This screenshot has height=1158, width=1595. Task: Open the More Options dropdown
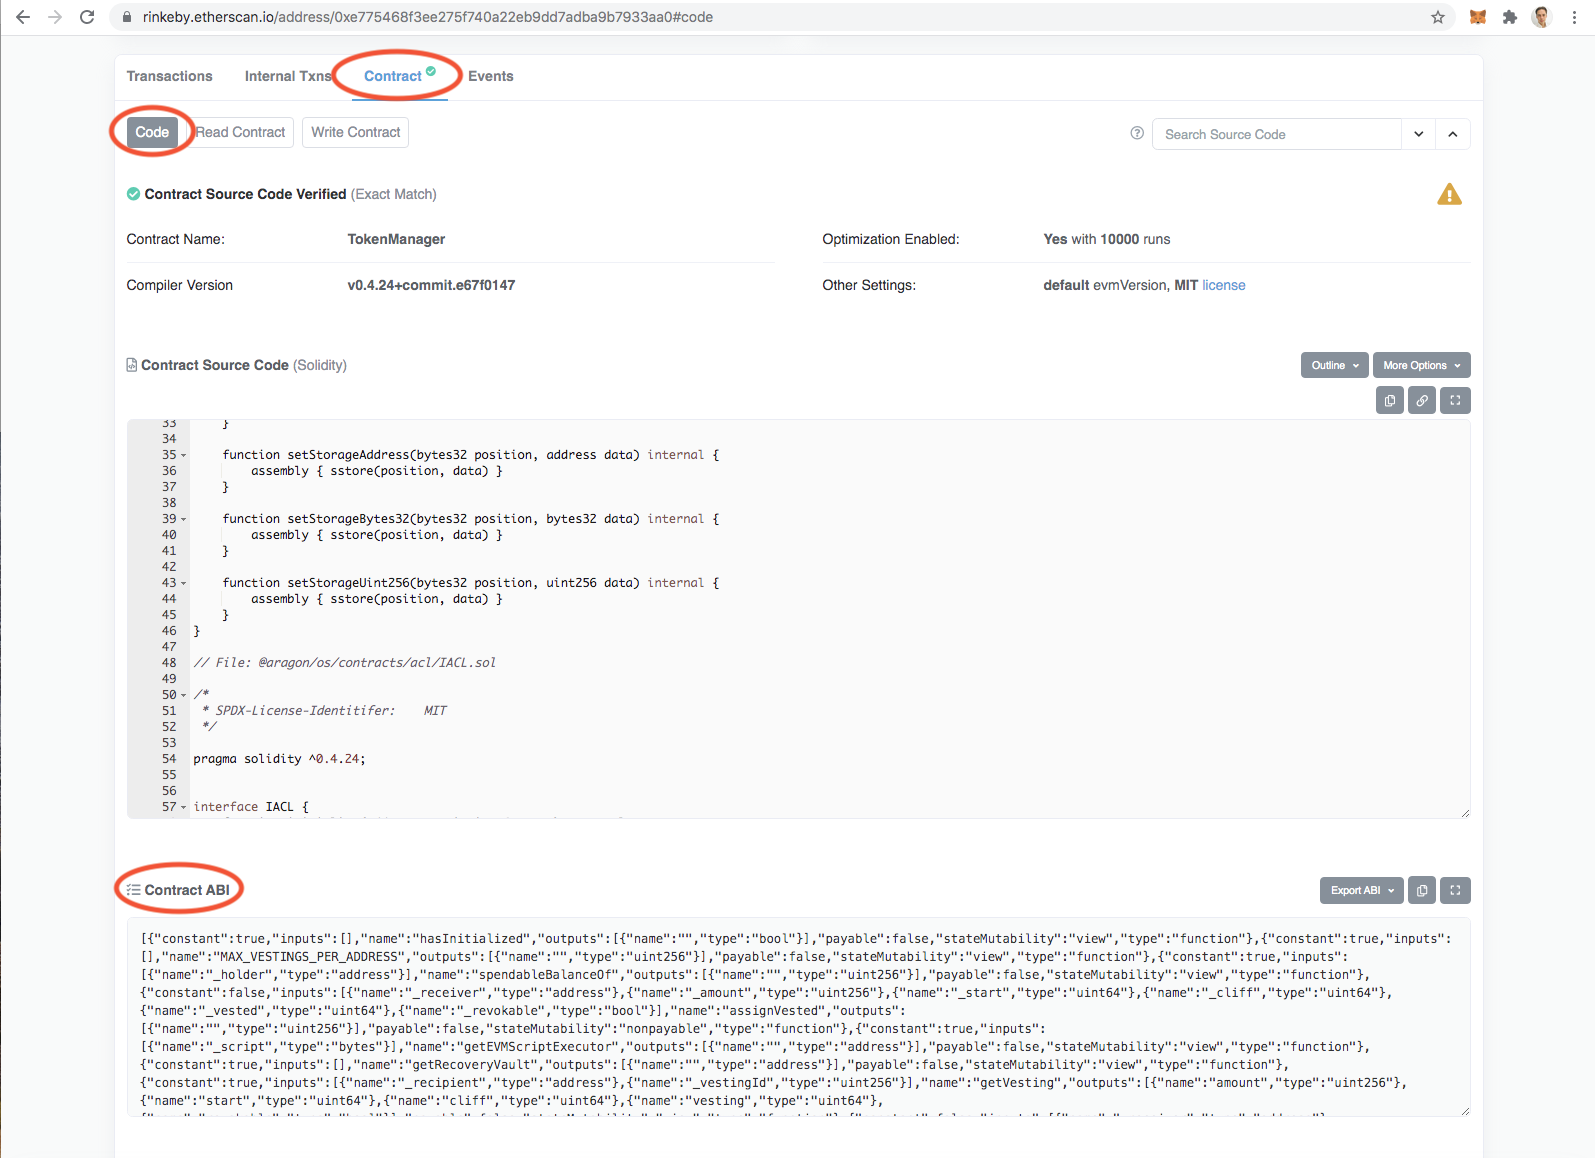(1421, 365)
